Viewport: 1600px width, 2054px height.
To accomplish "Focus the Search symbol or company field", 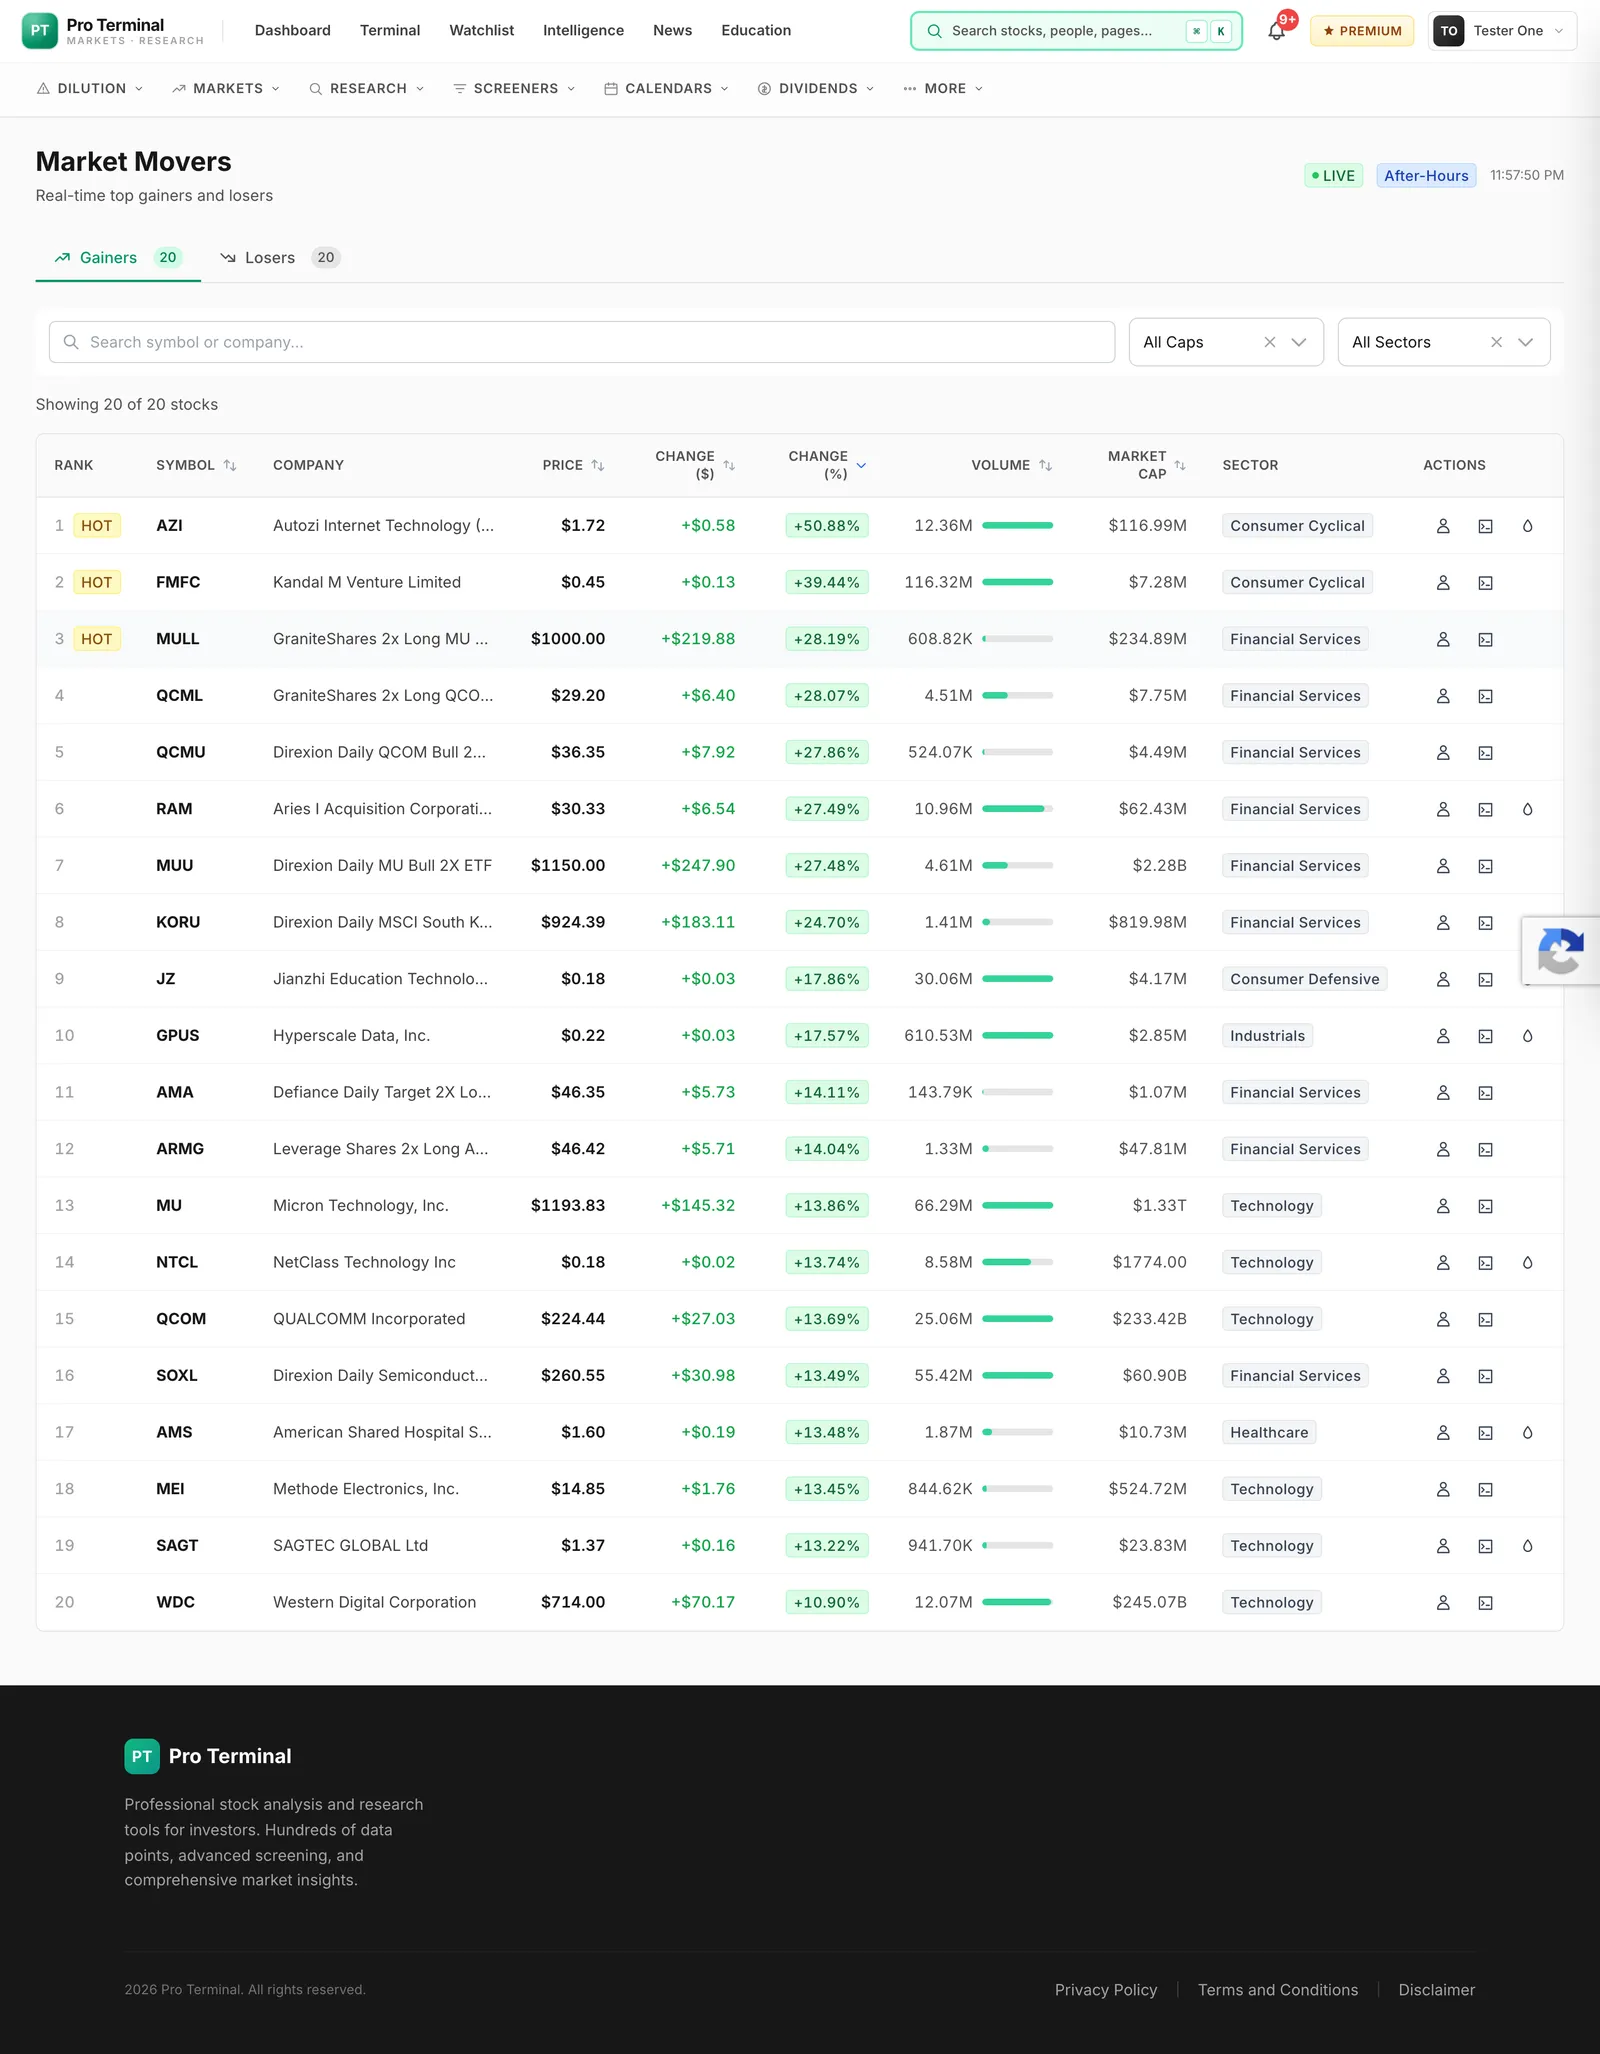I will pos(582,342).
